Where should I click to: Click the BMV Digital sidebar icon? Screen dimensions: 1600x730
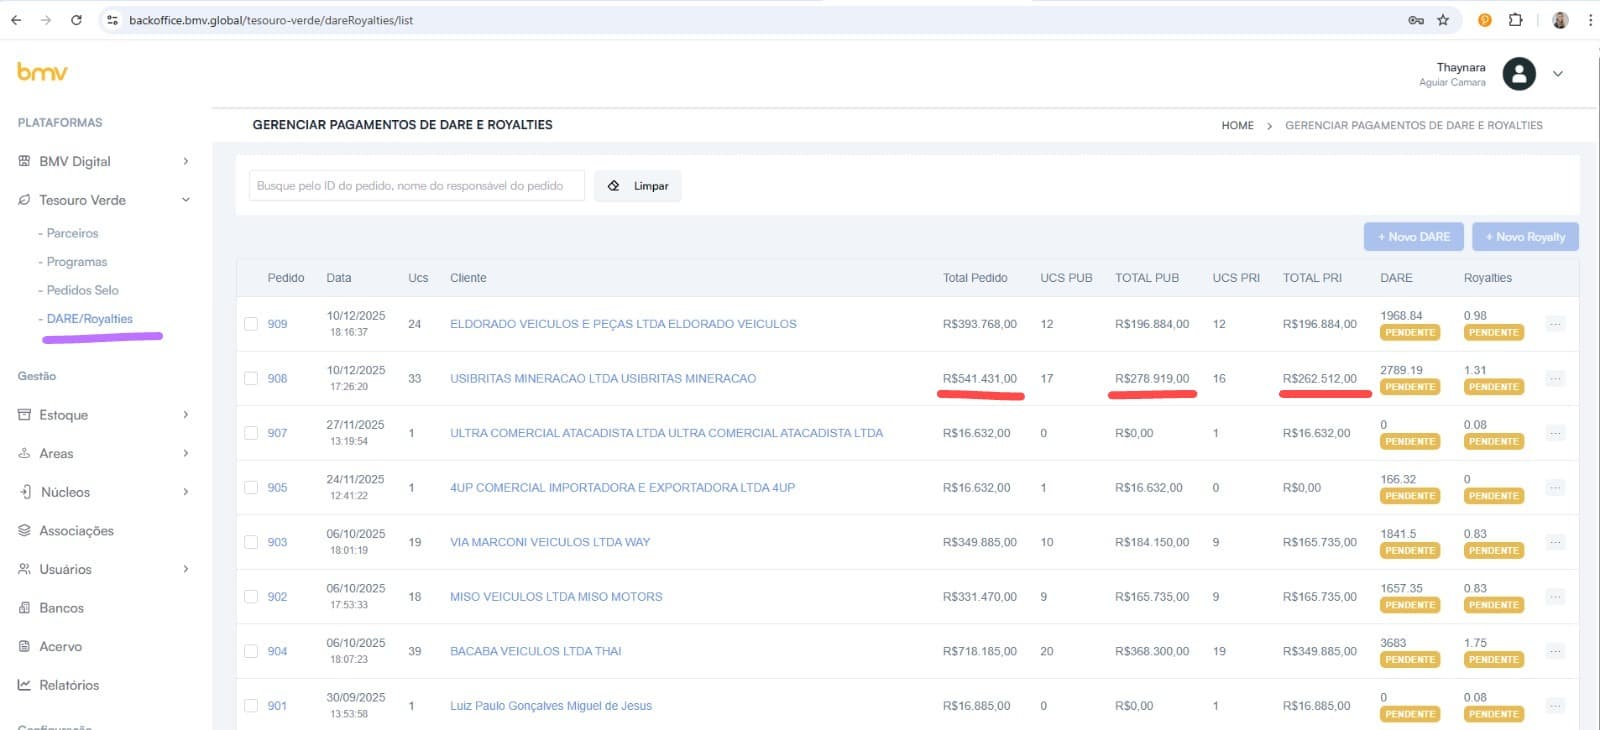[24, 161]
